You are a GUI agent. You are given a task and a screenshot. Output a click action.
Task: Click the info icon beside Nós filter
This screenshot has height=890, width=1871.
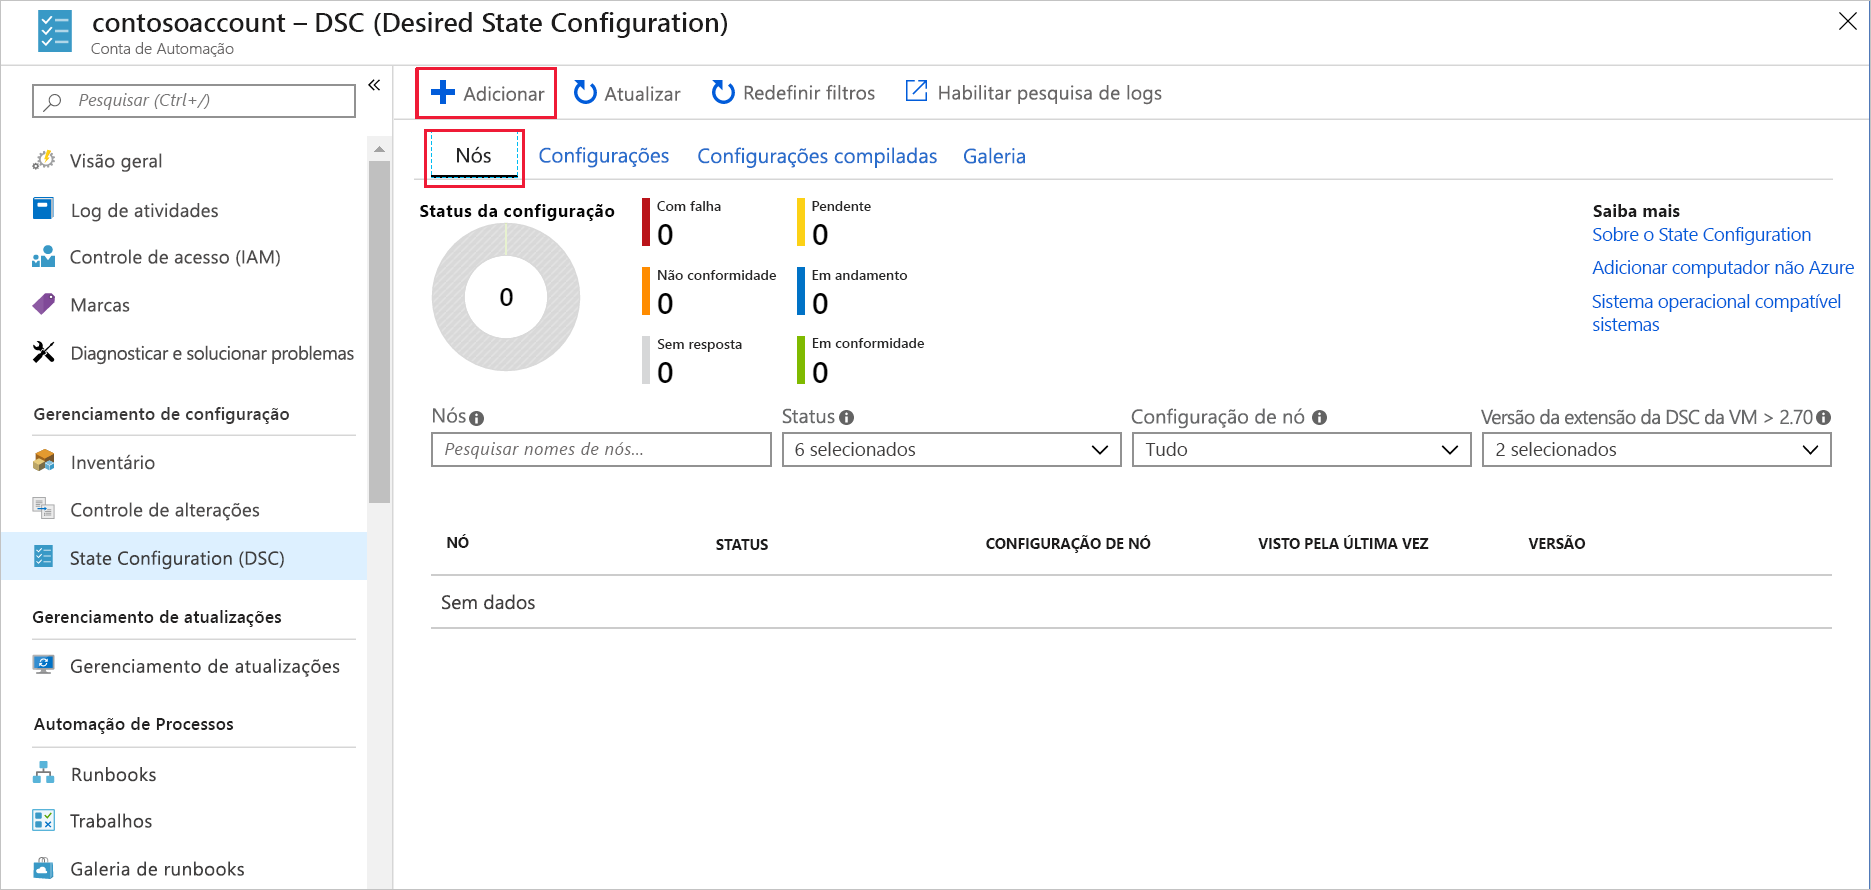point(477,418)
